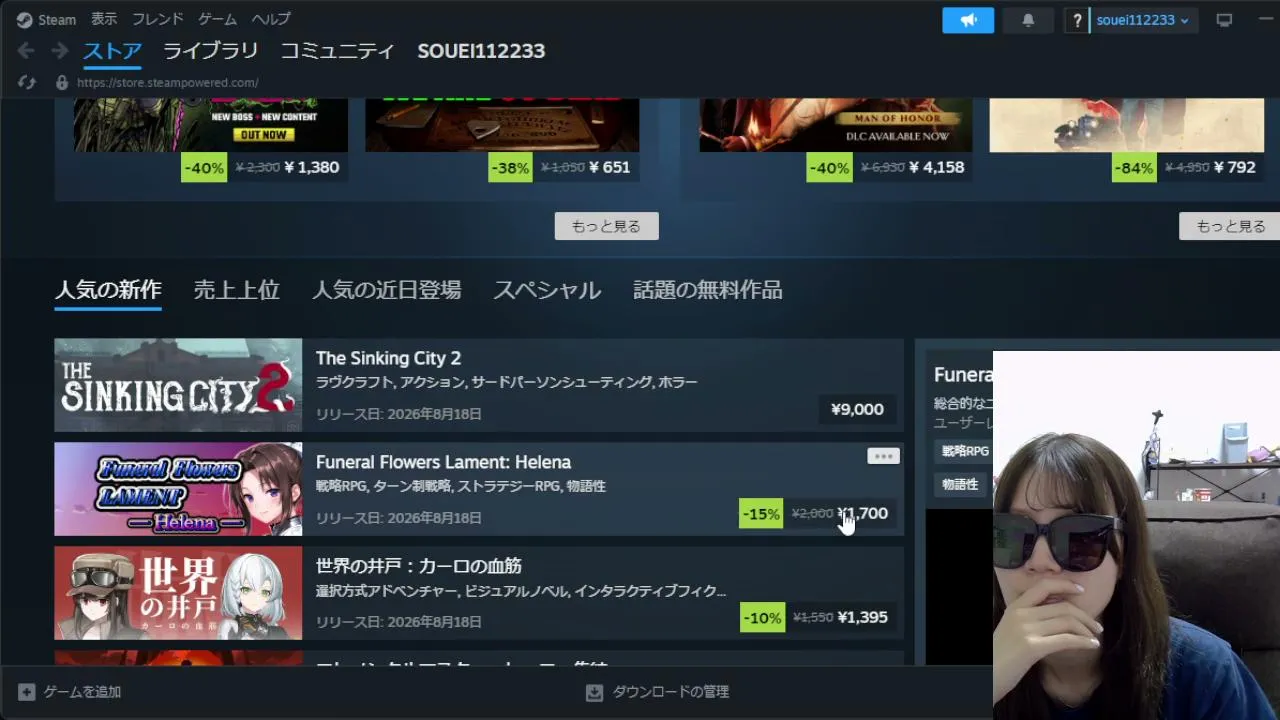Screen dimensions: 1280x720
Task: Click the 物語性 tag in preview panel
Action: [960, 484]
